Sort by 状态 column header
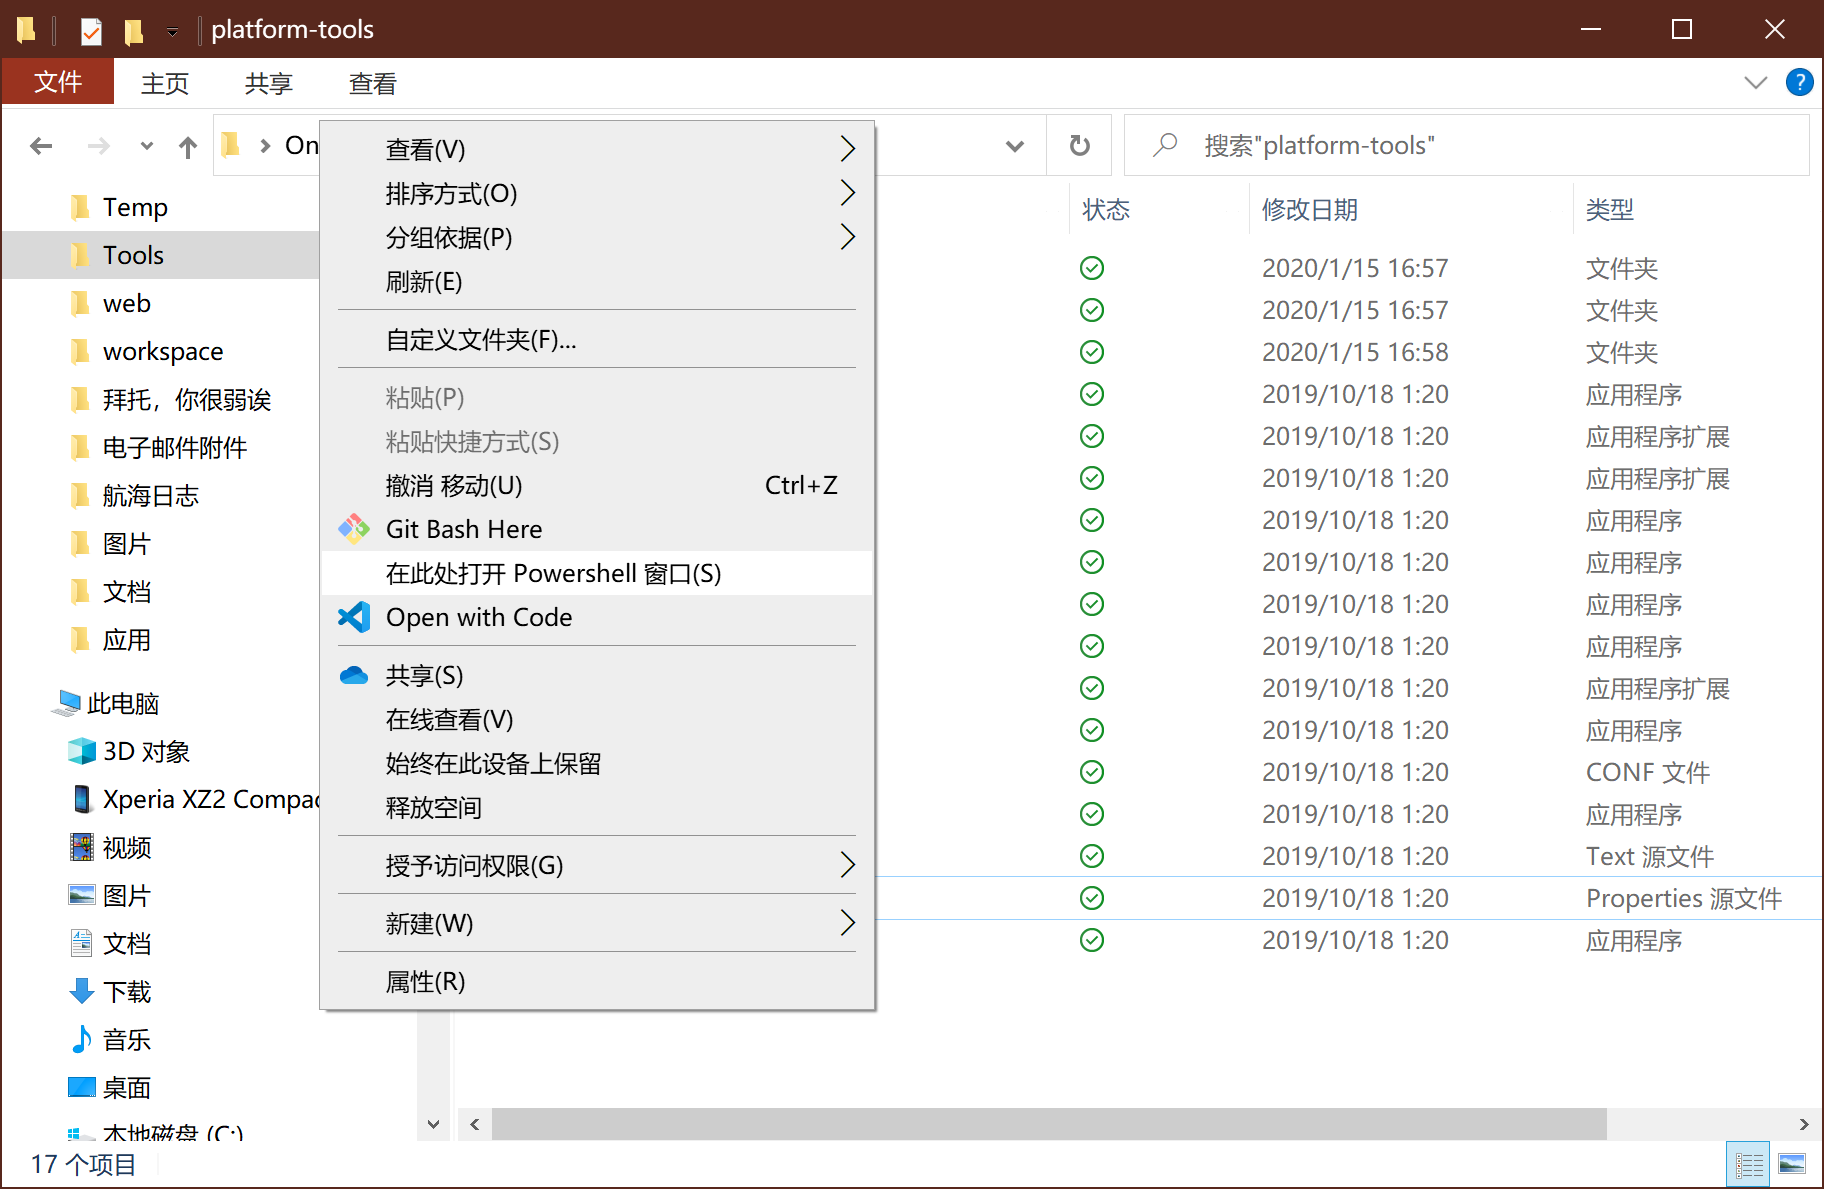The width and height of the screenshot is (1824, 1189). [1106, 210]
